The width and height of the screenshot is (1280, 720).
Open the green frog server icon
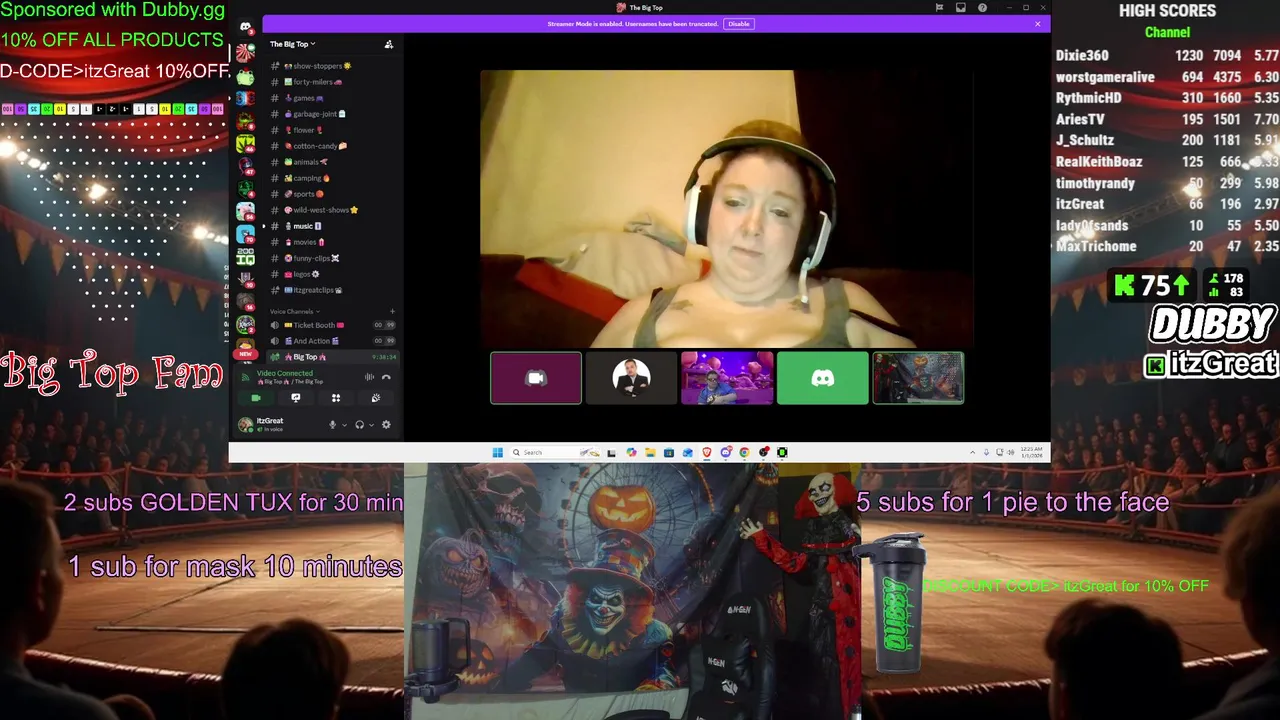pos(245,77)
